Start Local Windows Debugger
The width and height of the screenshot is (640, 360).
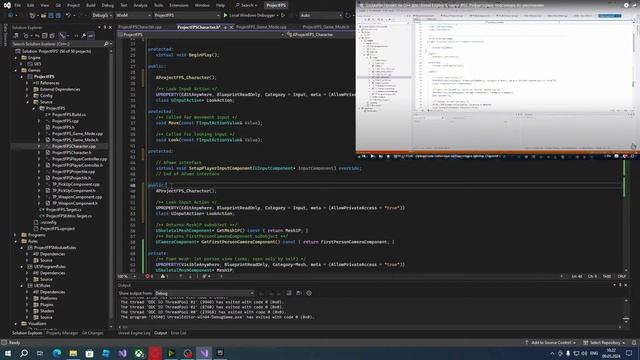[x=251, y=15]
